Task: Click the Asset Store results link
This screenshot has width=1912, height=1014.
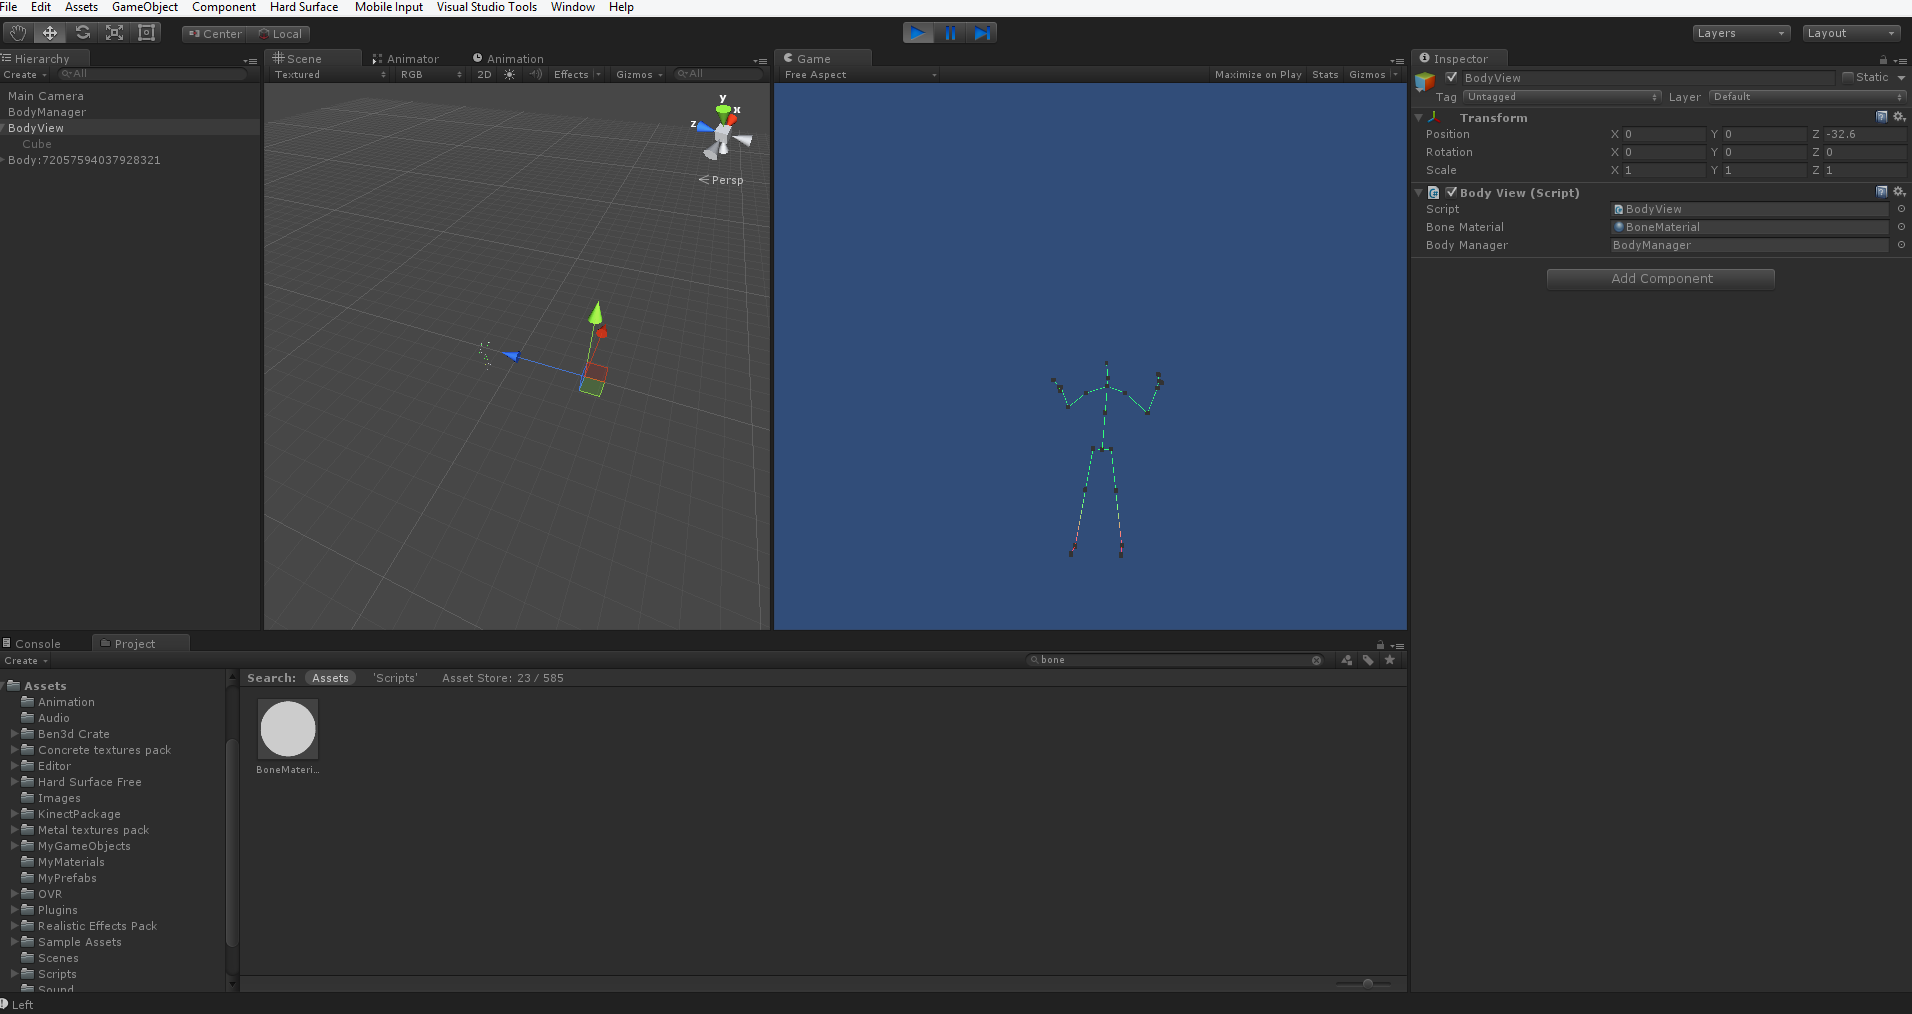Action: pyautogui.click(x=503, y=678)
